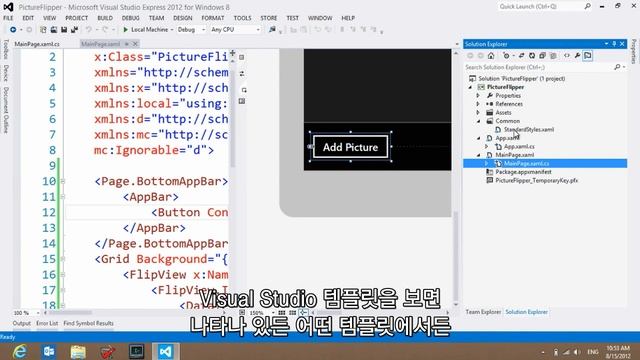
Task: Swap panes icon between code and designer
Action: [242, 73]
